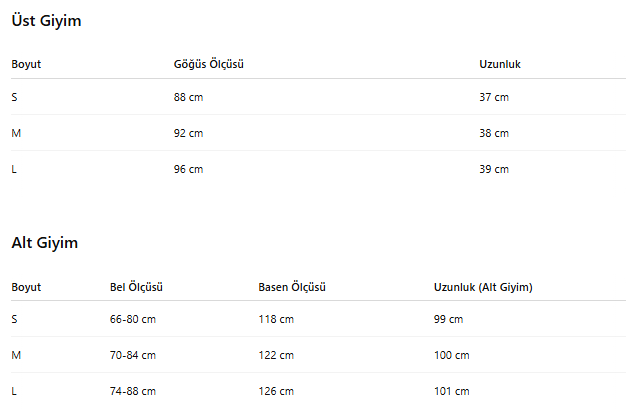Click the 66-80 cm waist value

point(133,320)
